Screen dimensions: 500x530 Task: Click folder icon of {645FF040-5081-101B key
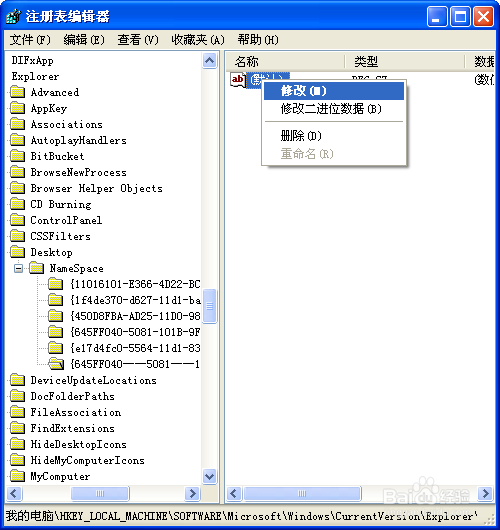55,332
